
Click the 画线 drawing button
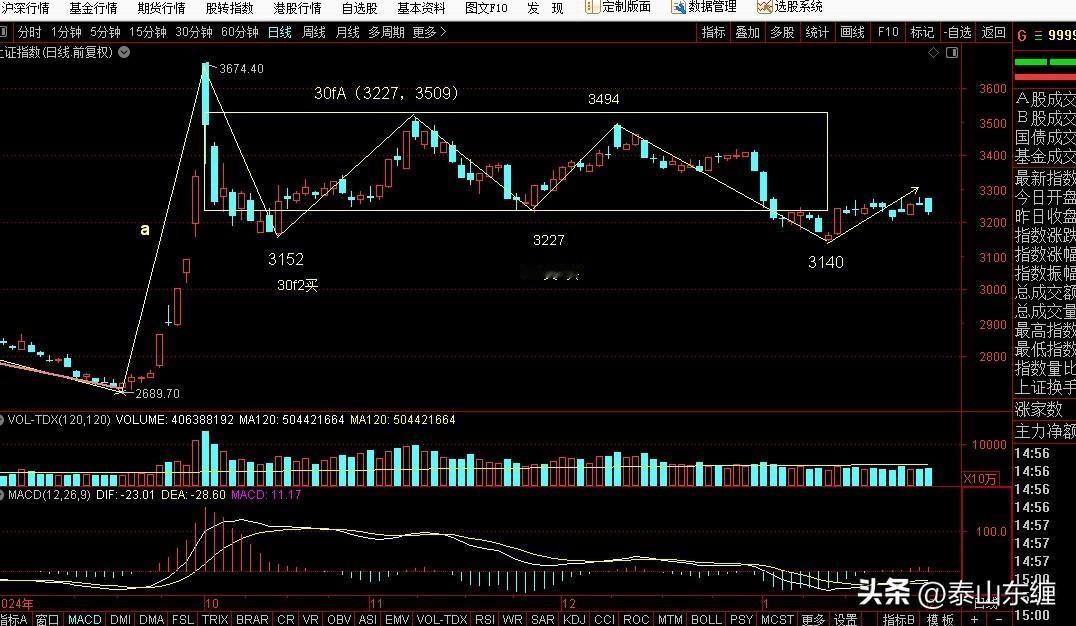click(x=852, y=32)
